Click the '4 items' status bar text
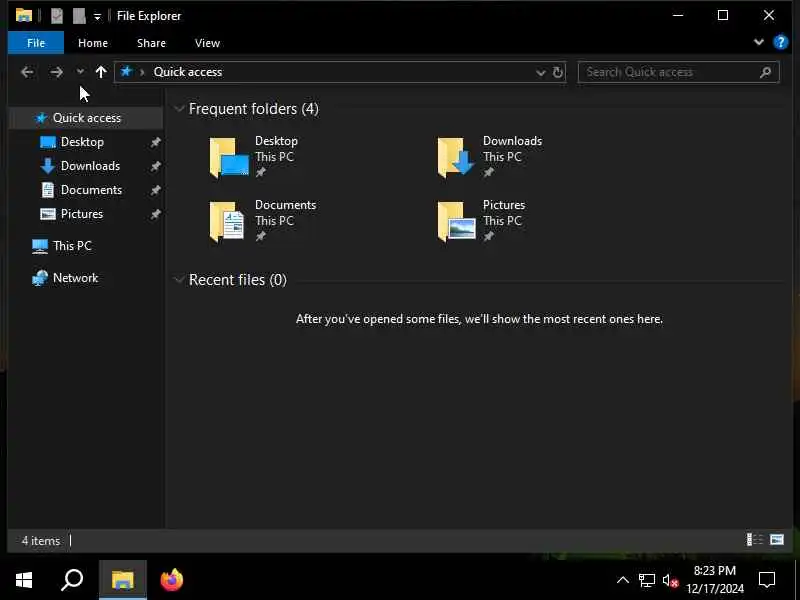Image resolution: width=800 pixels, height=600 pixels. [41, 541]
